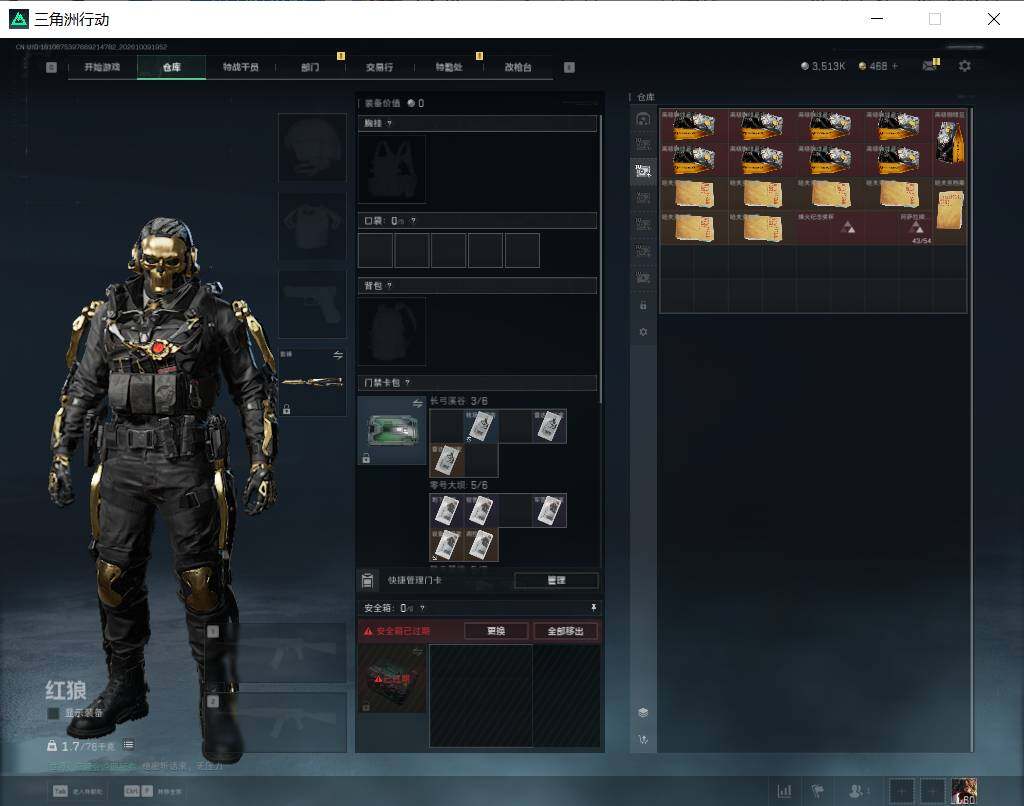
Task: Click the stacked layers icon below the warehouse
Action: coord(643,713)
